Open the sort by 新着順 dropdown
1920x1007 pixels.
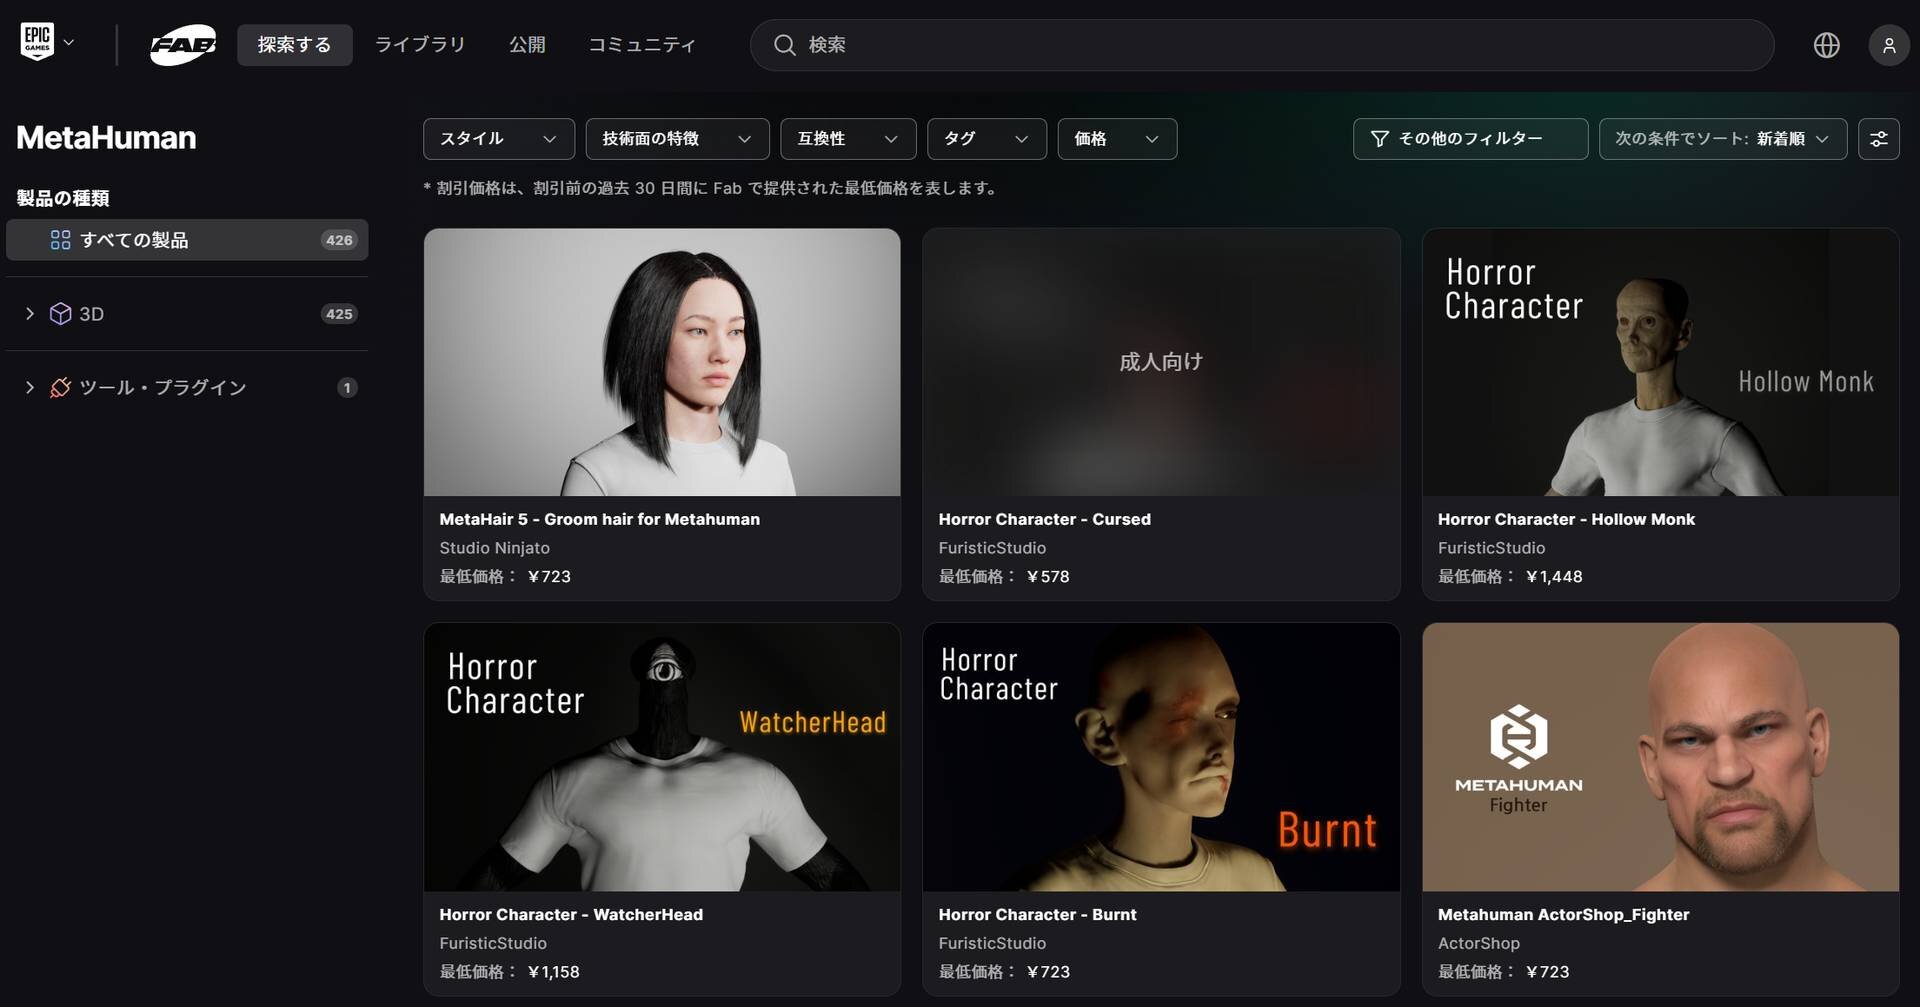click(x=1722, y=139)
